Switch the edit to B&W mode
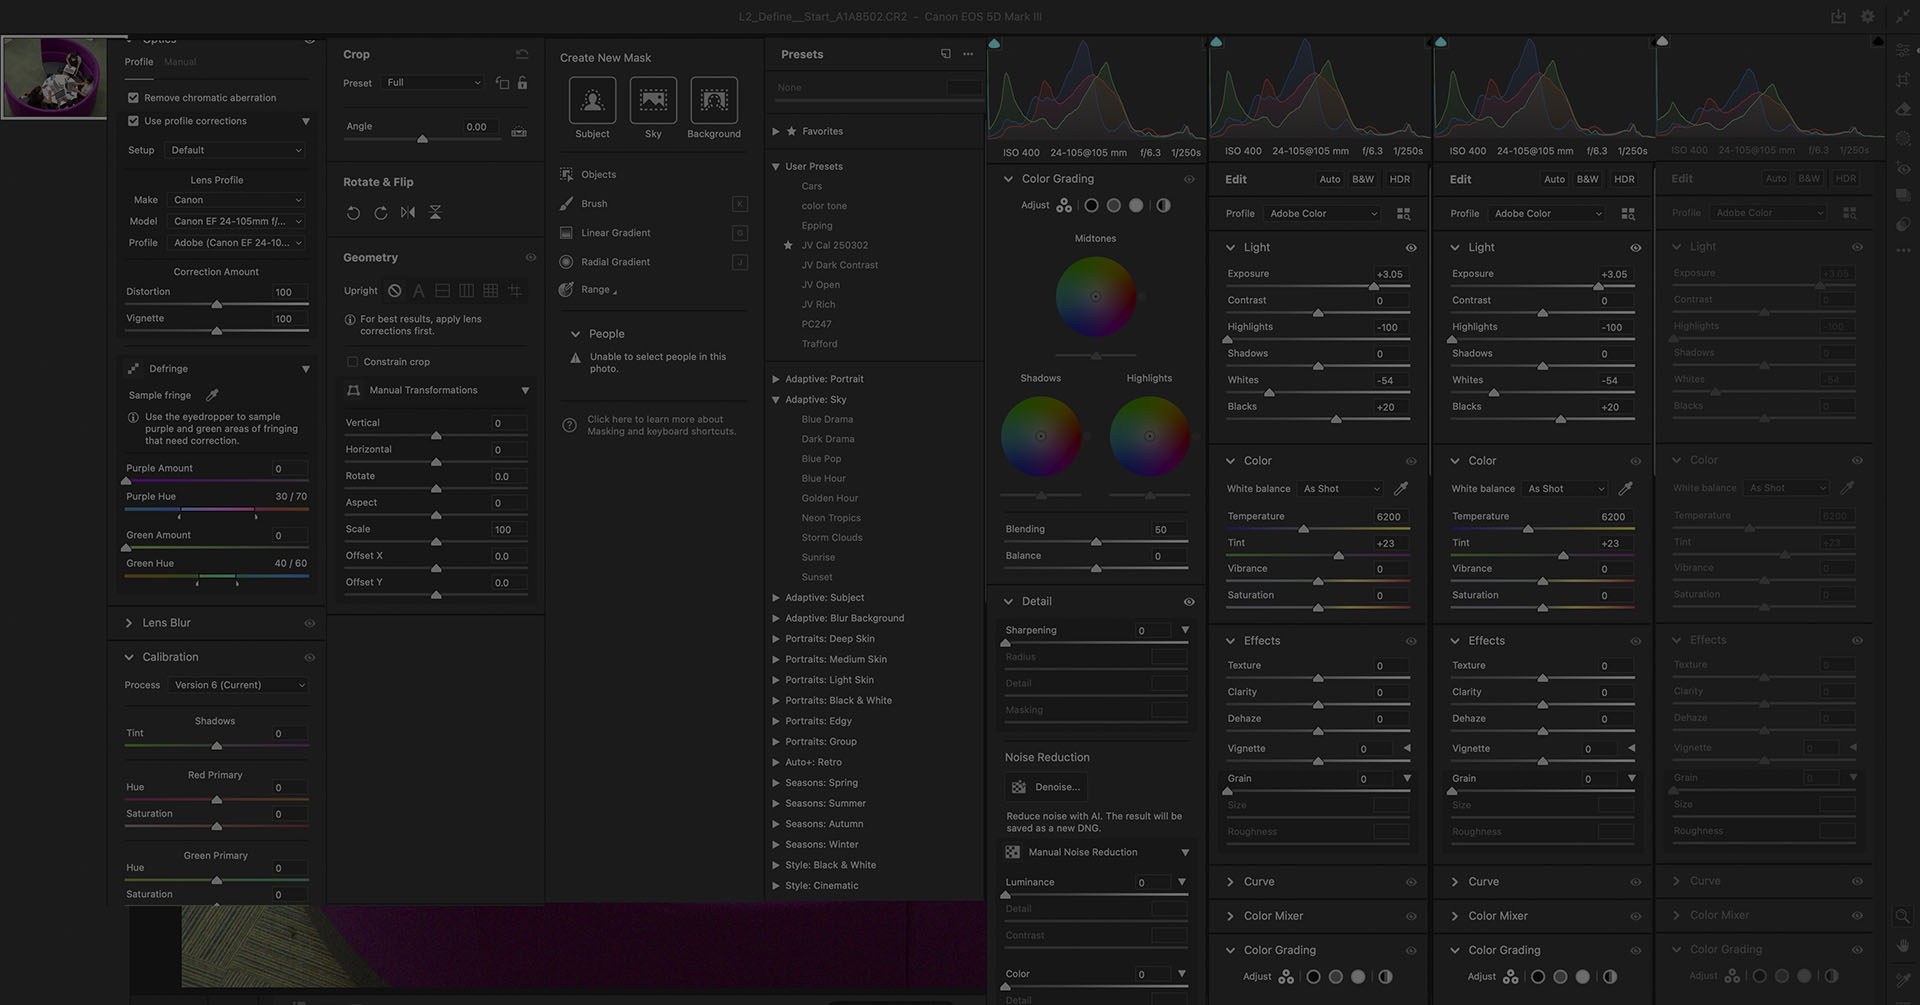The image size is (1920, 1005). click(x=1362, y=179)
